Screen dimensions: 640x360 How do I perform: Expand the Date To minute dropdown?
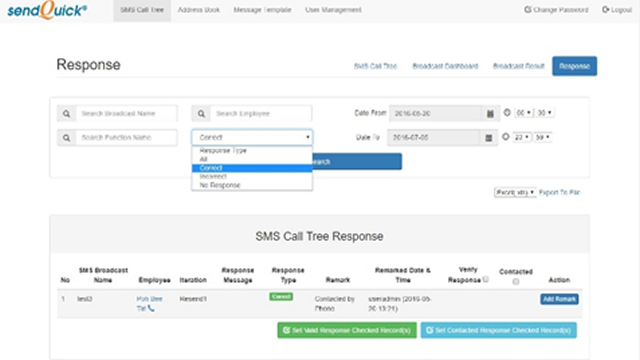(543, 137)
